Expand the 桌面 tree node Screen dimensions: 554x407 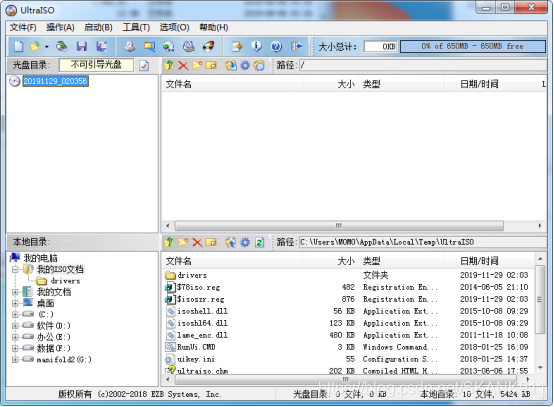point(15,303)
